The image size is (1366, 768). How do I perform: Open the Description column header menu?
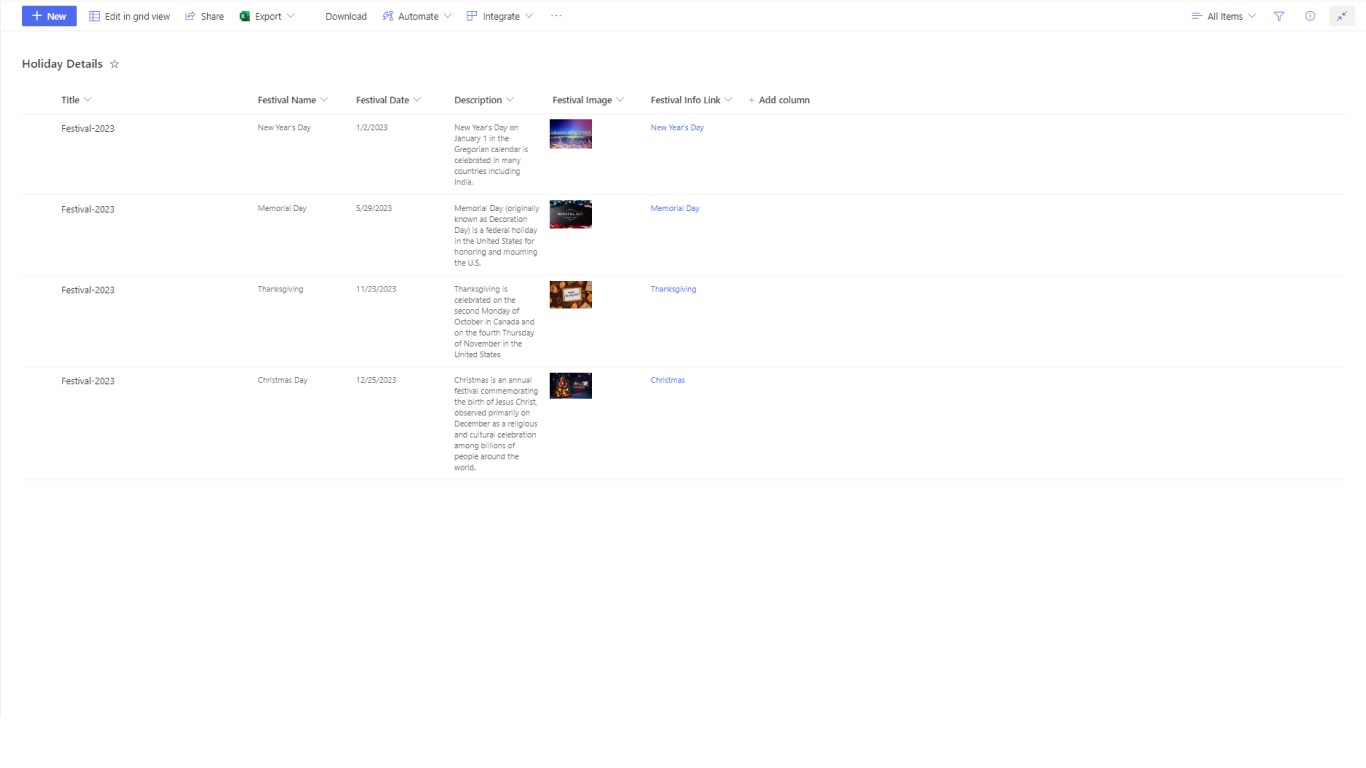pyautogui.click(x=484, y=100)
